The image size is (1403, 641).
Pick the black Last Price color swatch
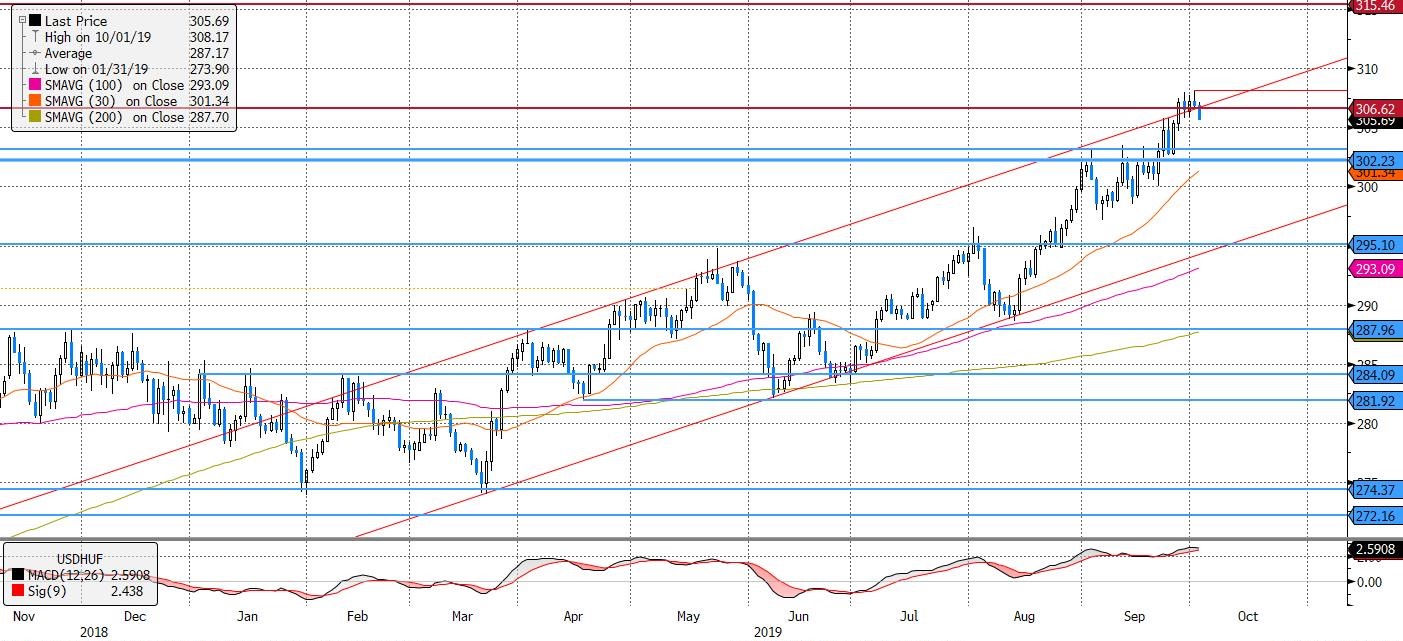click(x=35, y=21)
